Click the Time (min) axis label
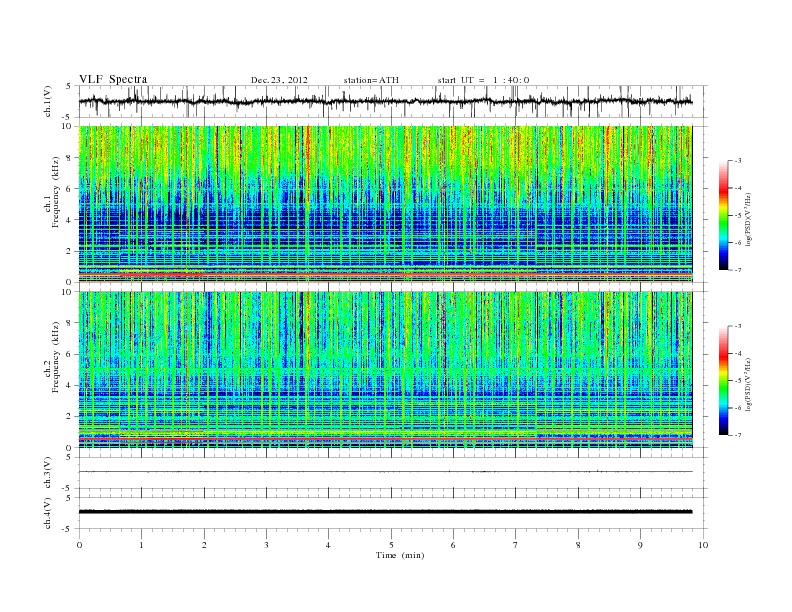Image resolution: width=792 pixels, height=612 pixels. pos(400,555)
